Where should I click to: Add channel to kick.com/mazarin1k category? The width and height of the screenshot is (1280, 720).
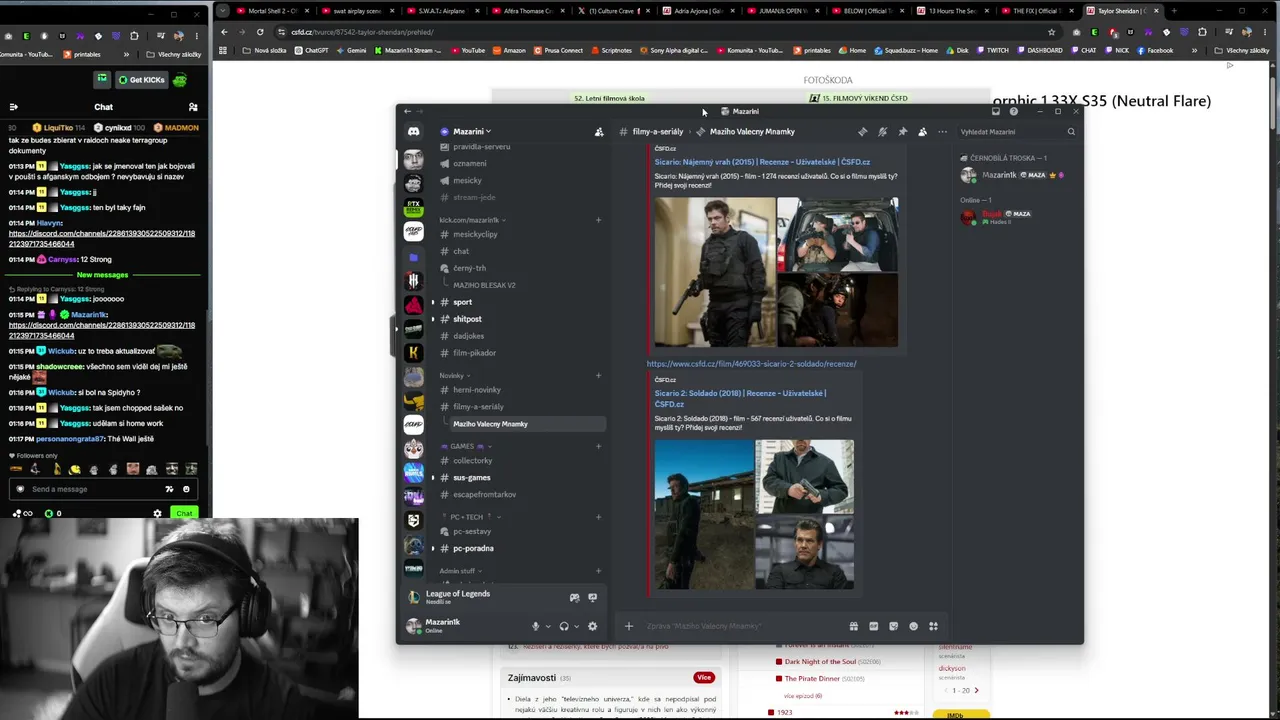598,220
